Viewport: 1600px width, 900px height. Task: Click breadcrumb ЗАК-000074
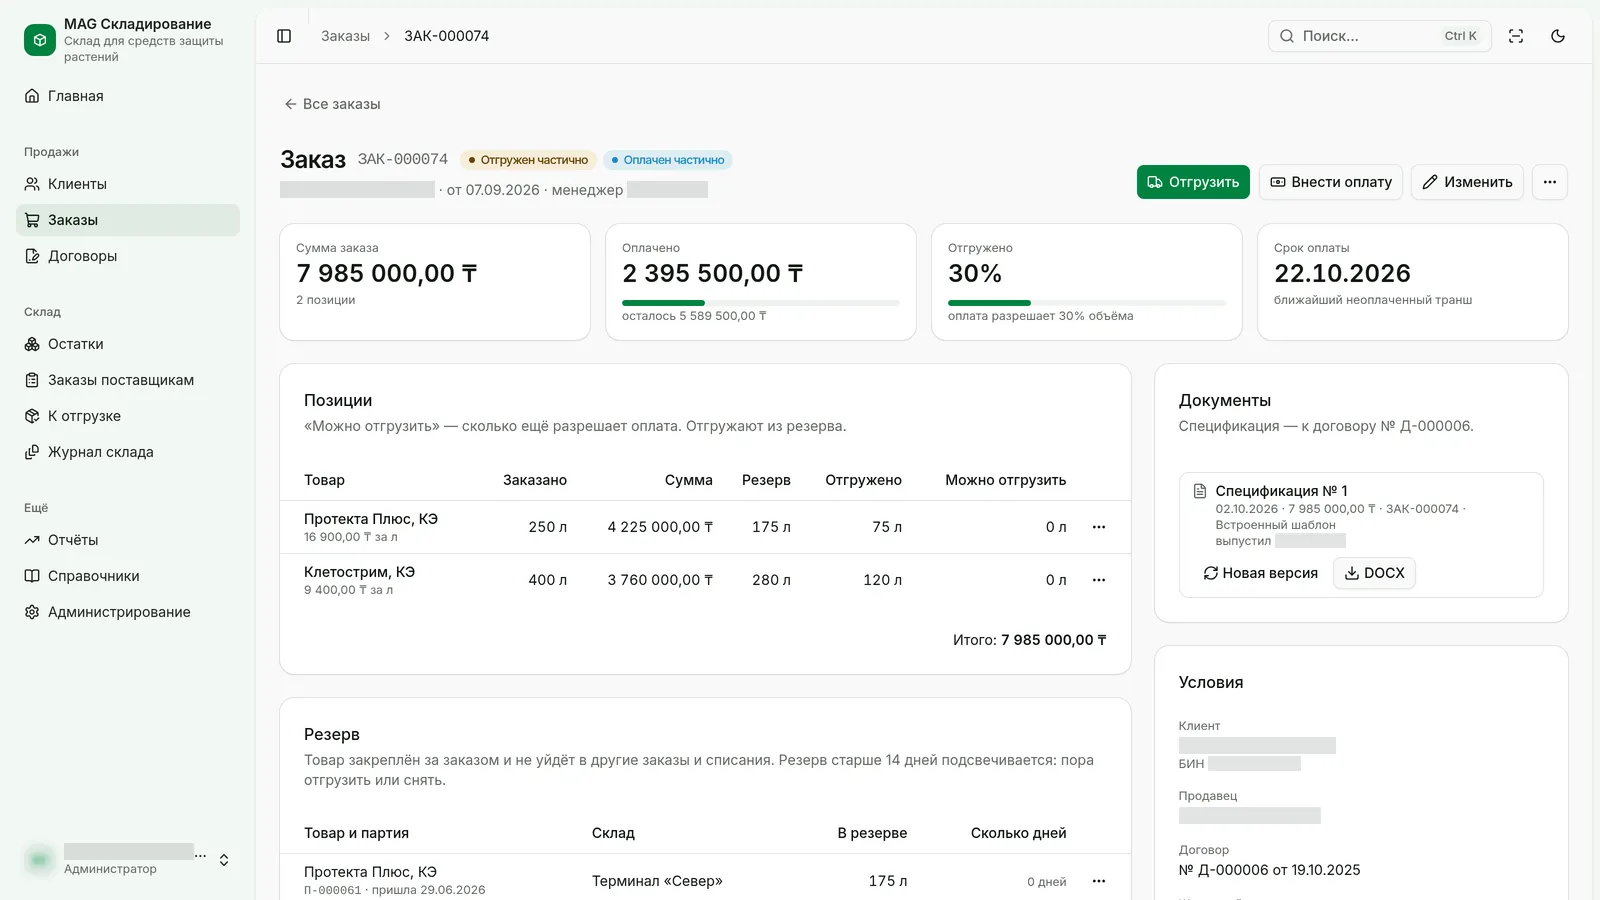[446, 36]
